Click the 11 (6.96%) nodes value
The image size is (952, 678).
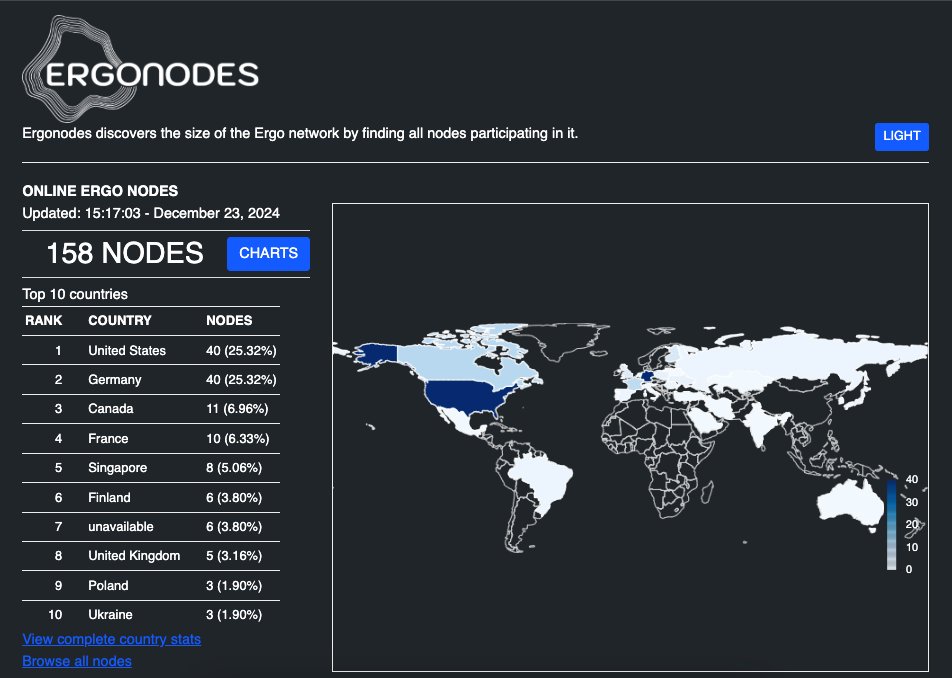237,408
